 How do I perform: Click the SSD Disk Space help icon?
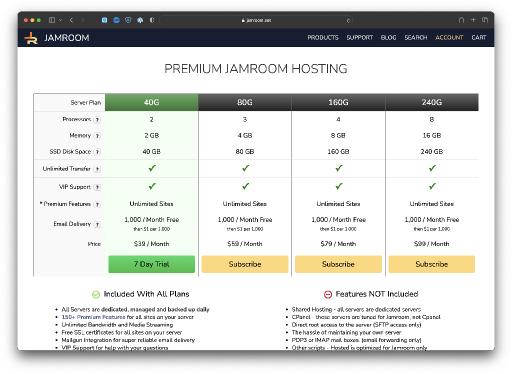tap(97, 152)
